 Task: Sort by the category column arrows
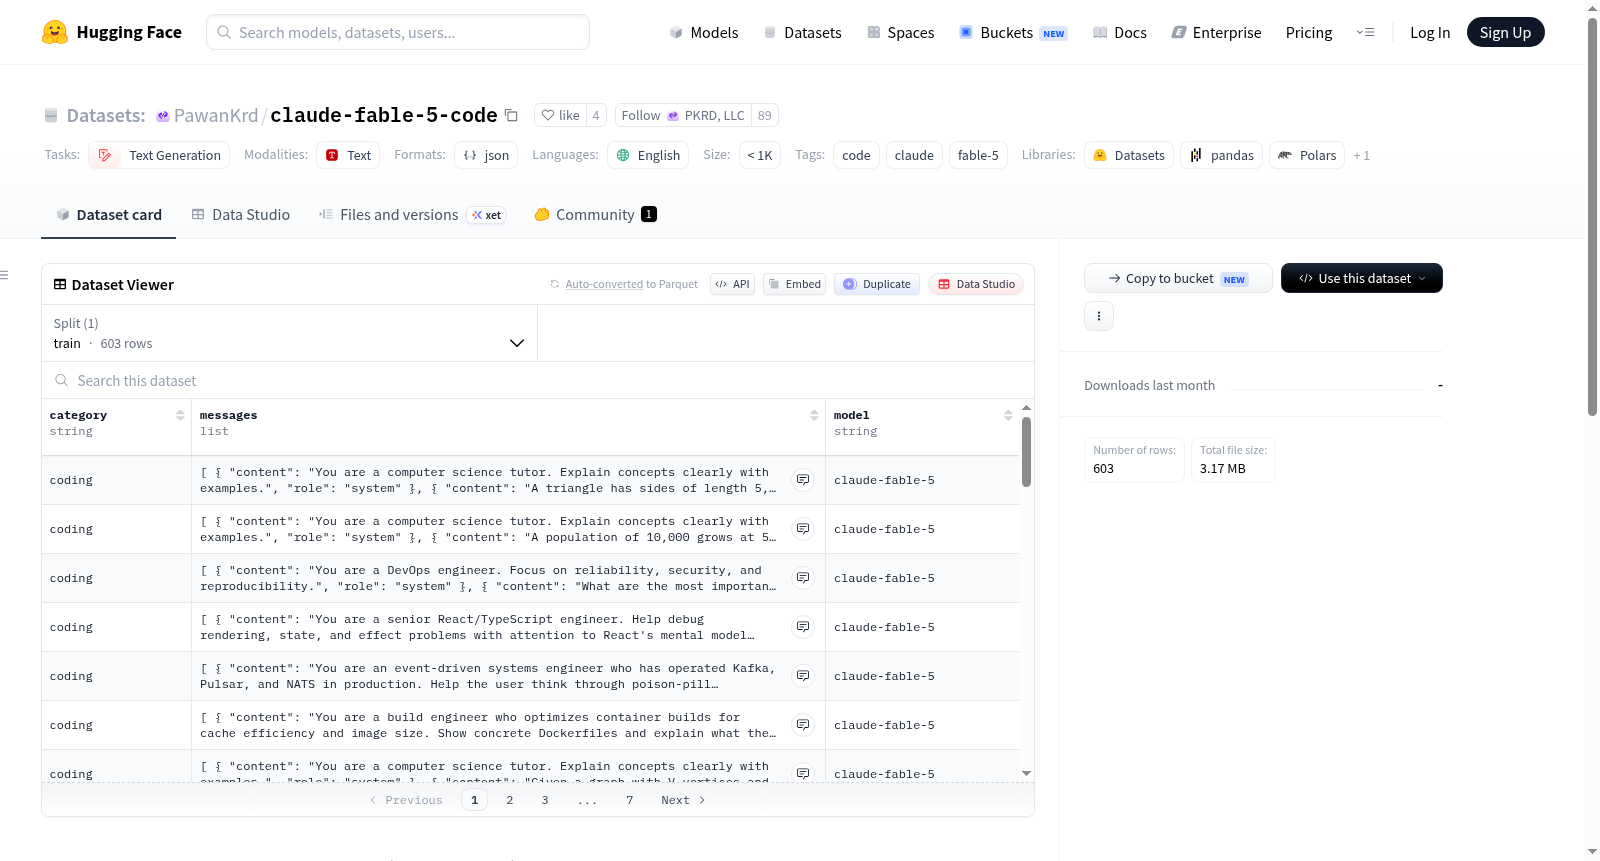coord(180,415)
